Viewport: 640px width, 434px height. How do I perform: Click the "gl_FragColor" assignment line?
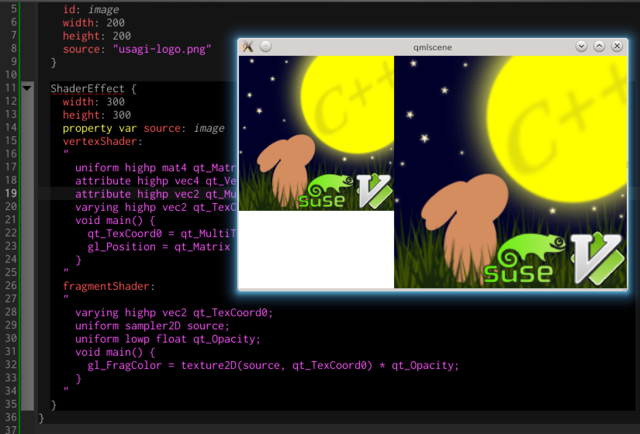[x=273, y=365]
